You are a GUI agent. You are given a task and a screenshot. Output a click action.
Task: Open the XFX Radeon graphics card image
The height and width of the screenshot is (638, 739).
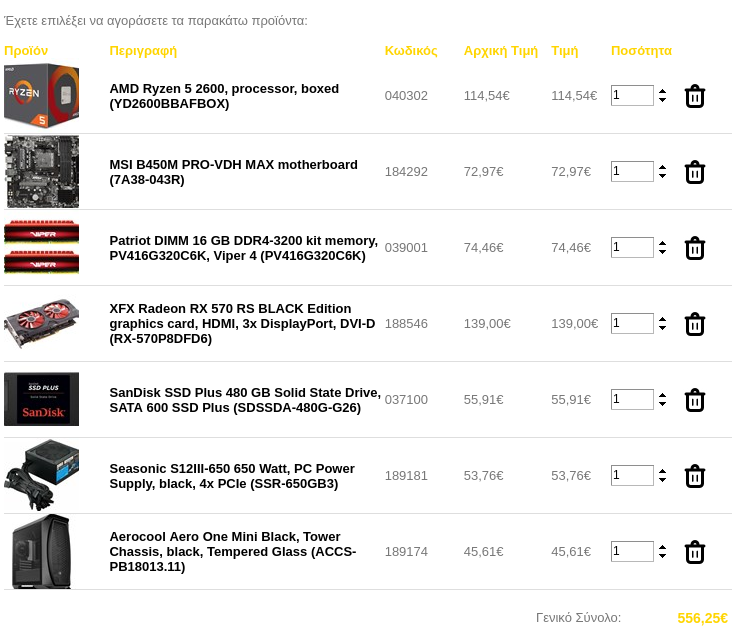coord(41,323)
